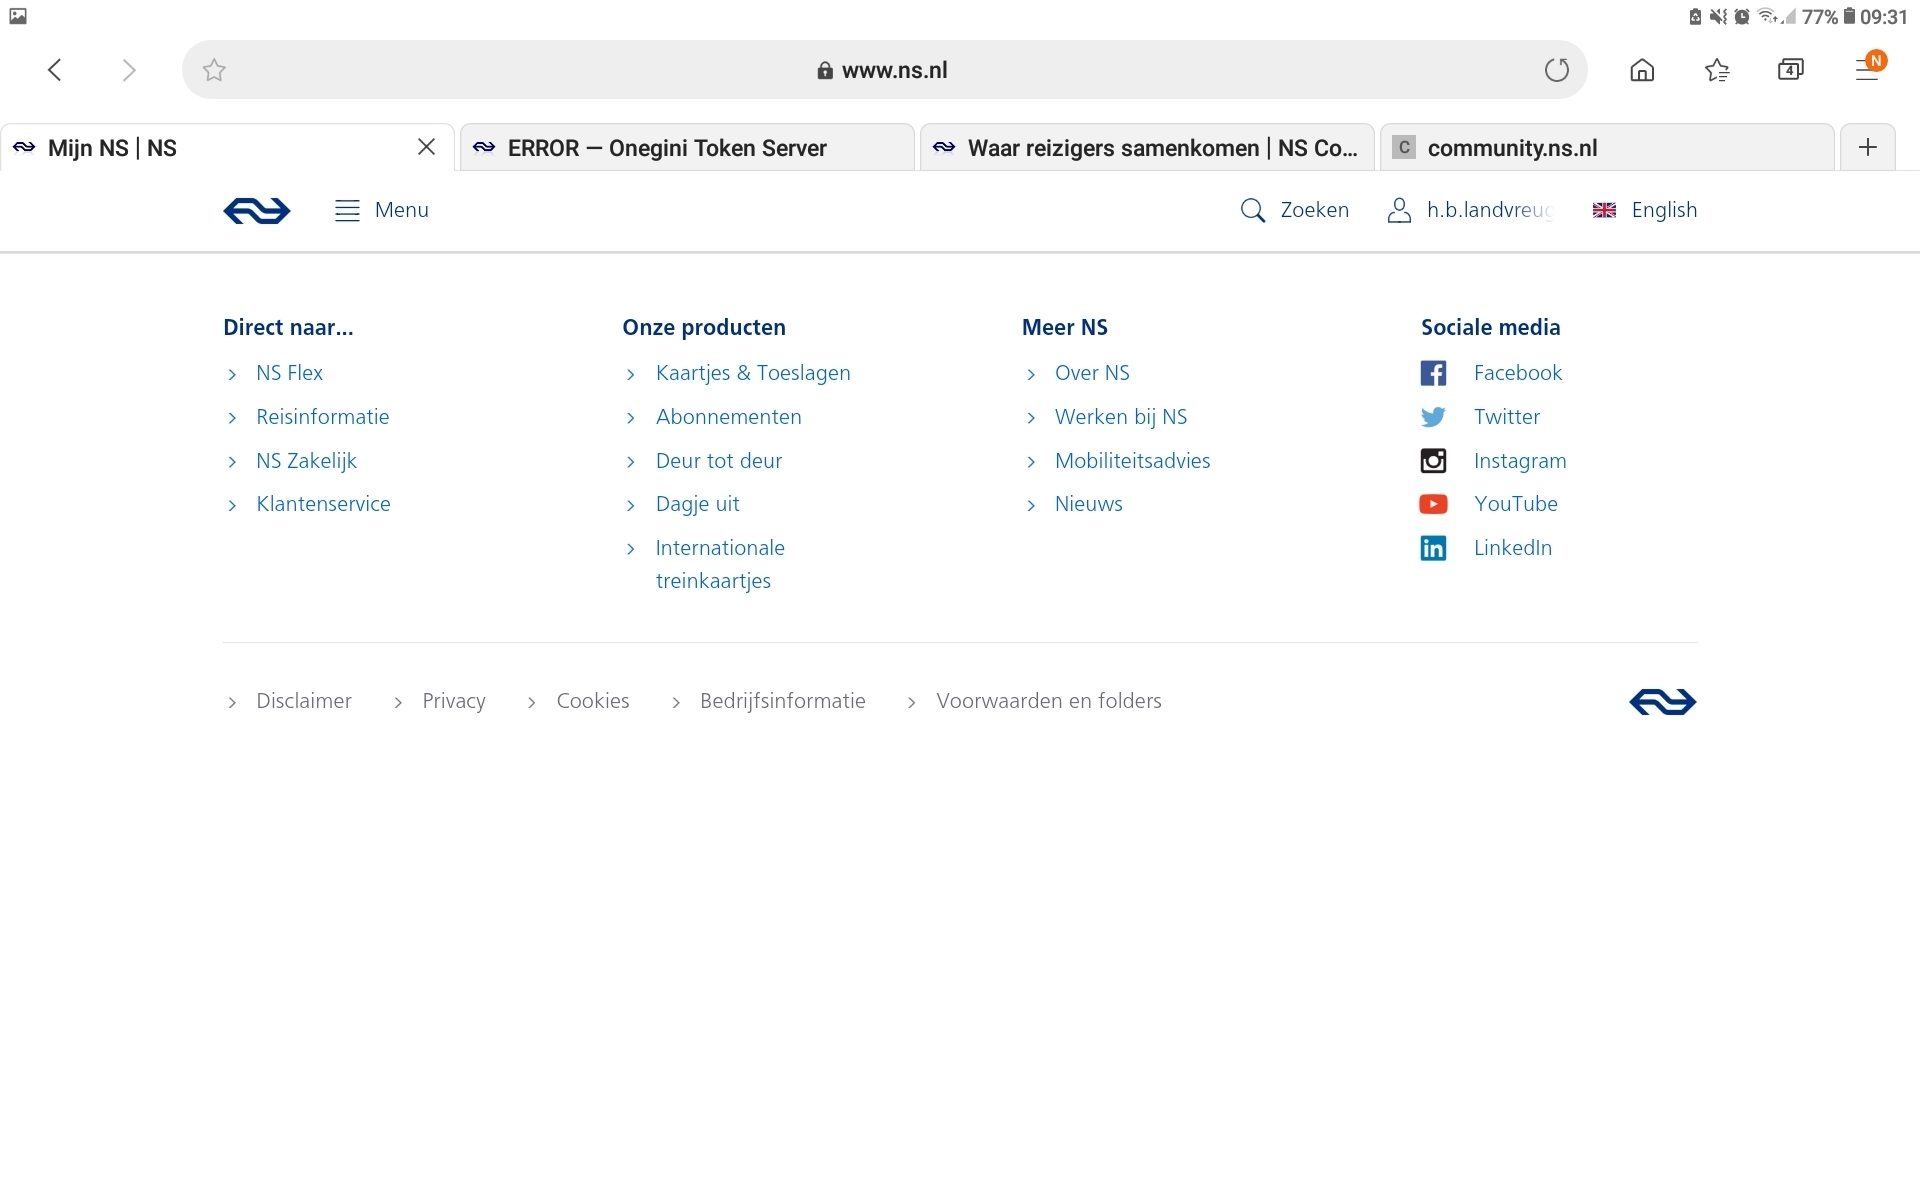Tap the 09:31 clock in status bar
The width and height of the screenshot is (1920, 1200).
tap(1884, 17)
